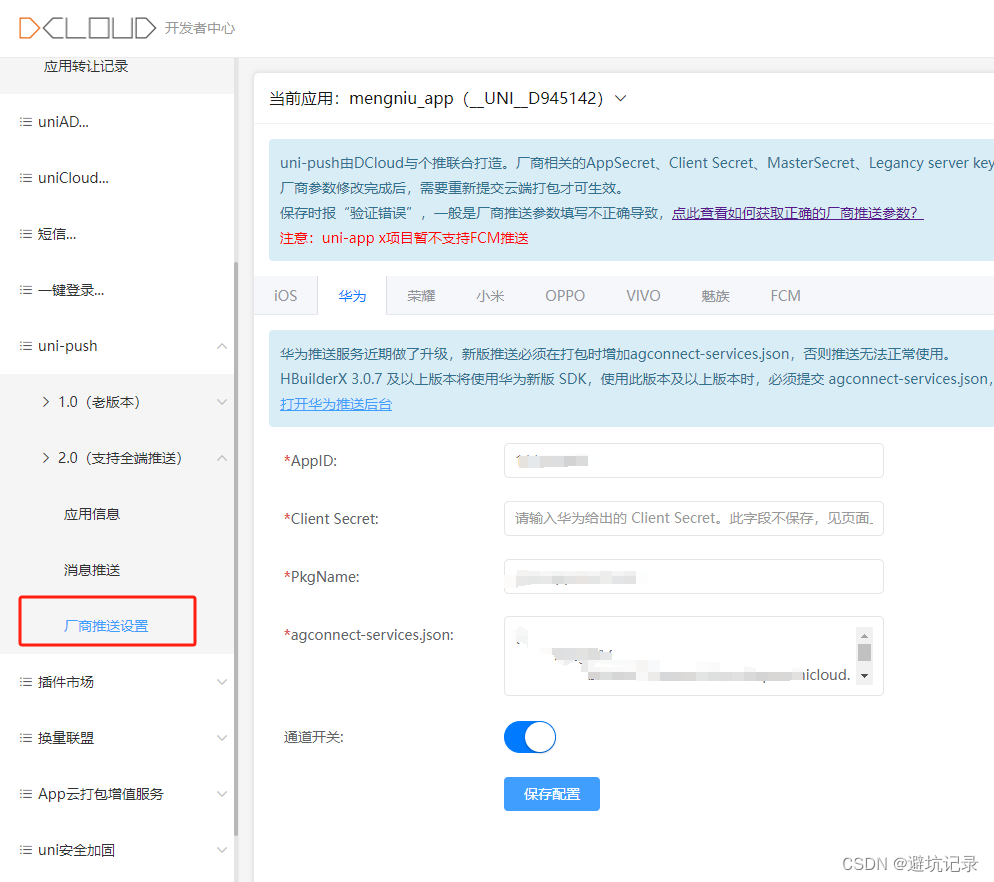994x882 pixels.
Task: Click the 一键登录 list icon
Action: (x=25, y=290)
